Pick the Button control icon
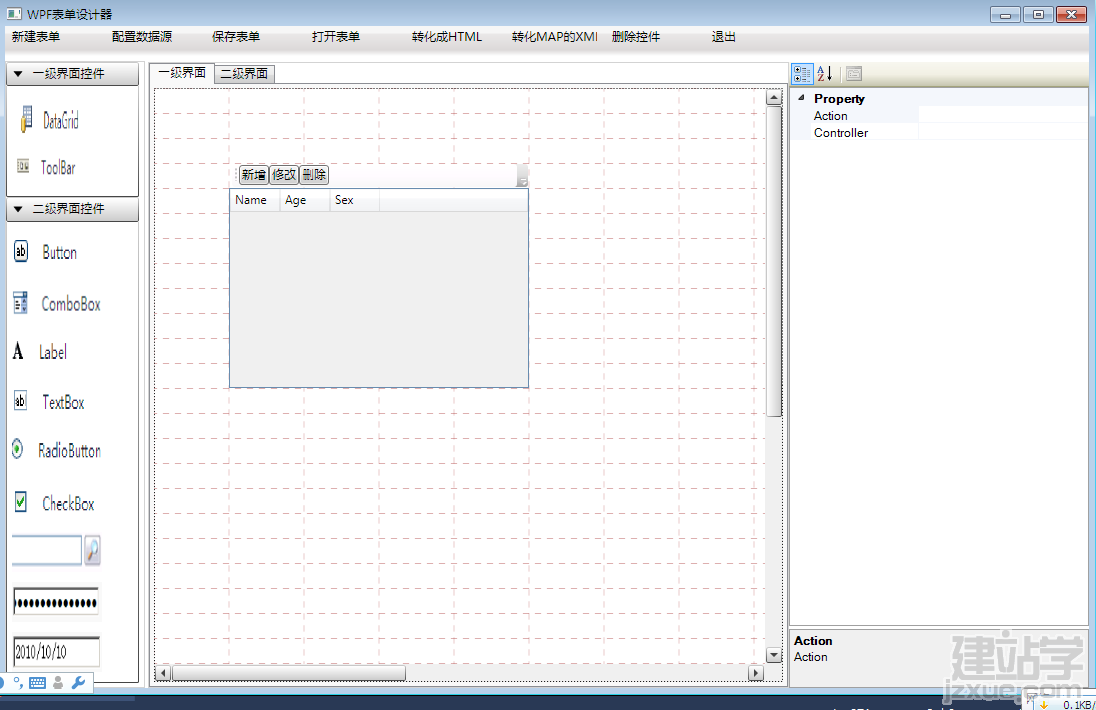The image size is (1096, 710). (x=21, y=251)
